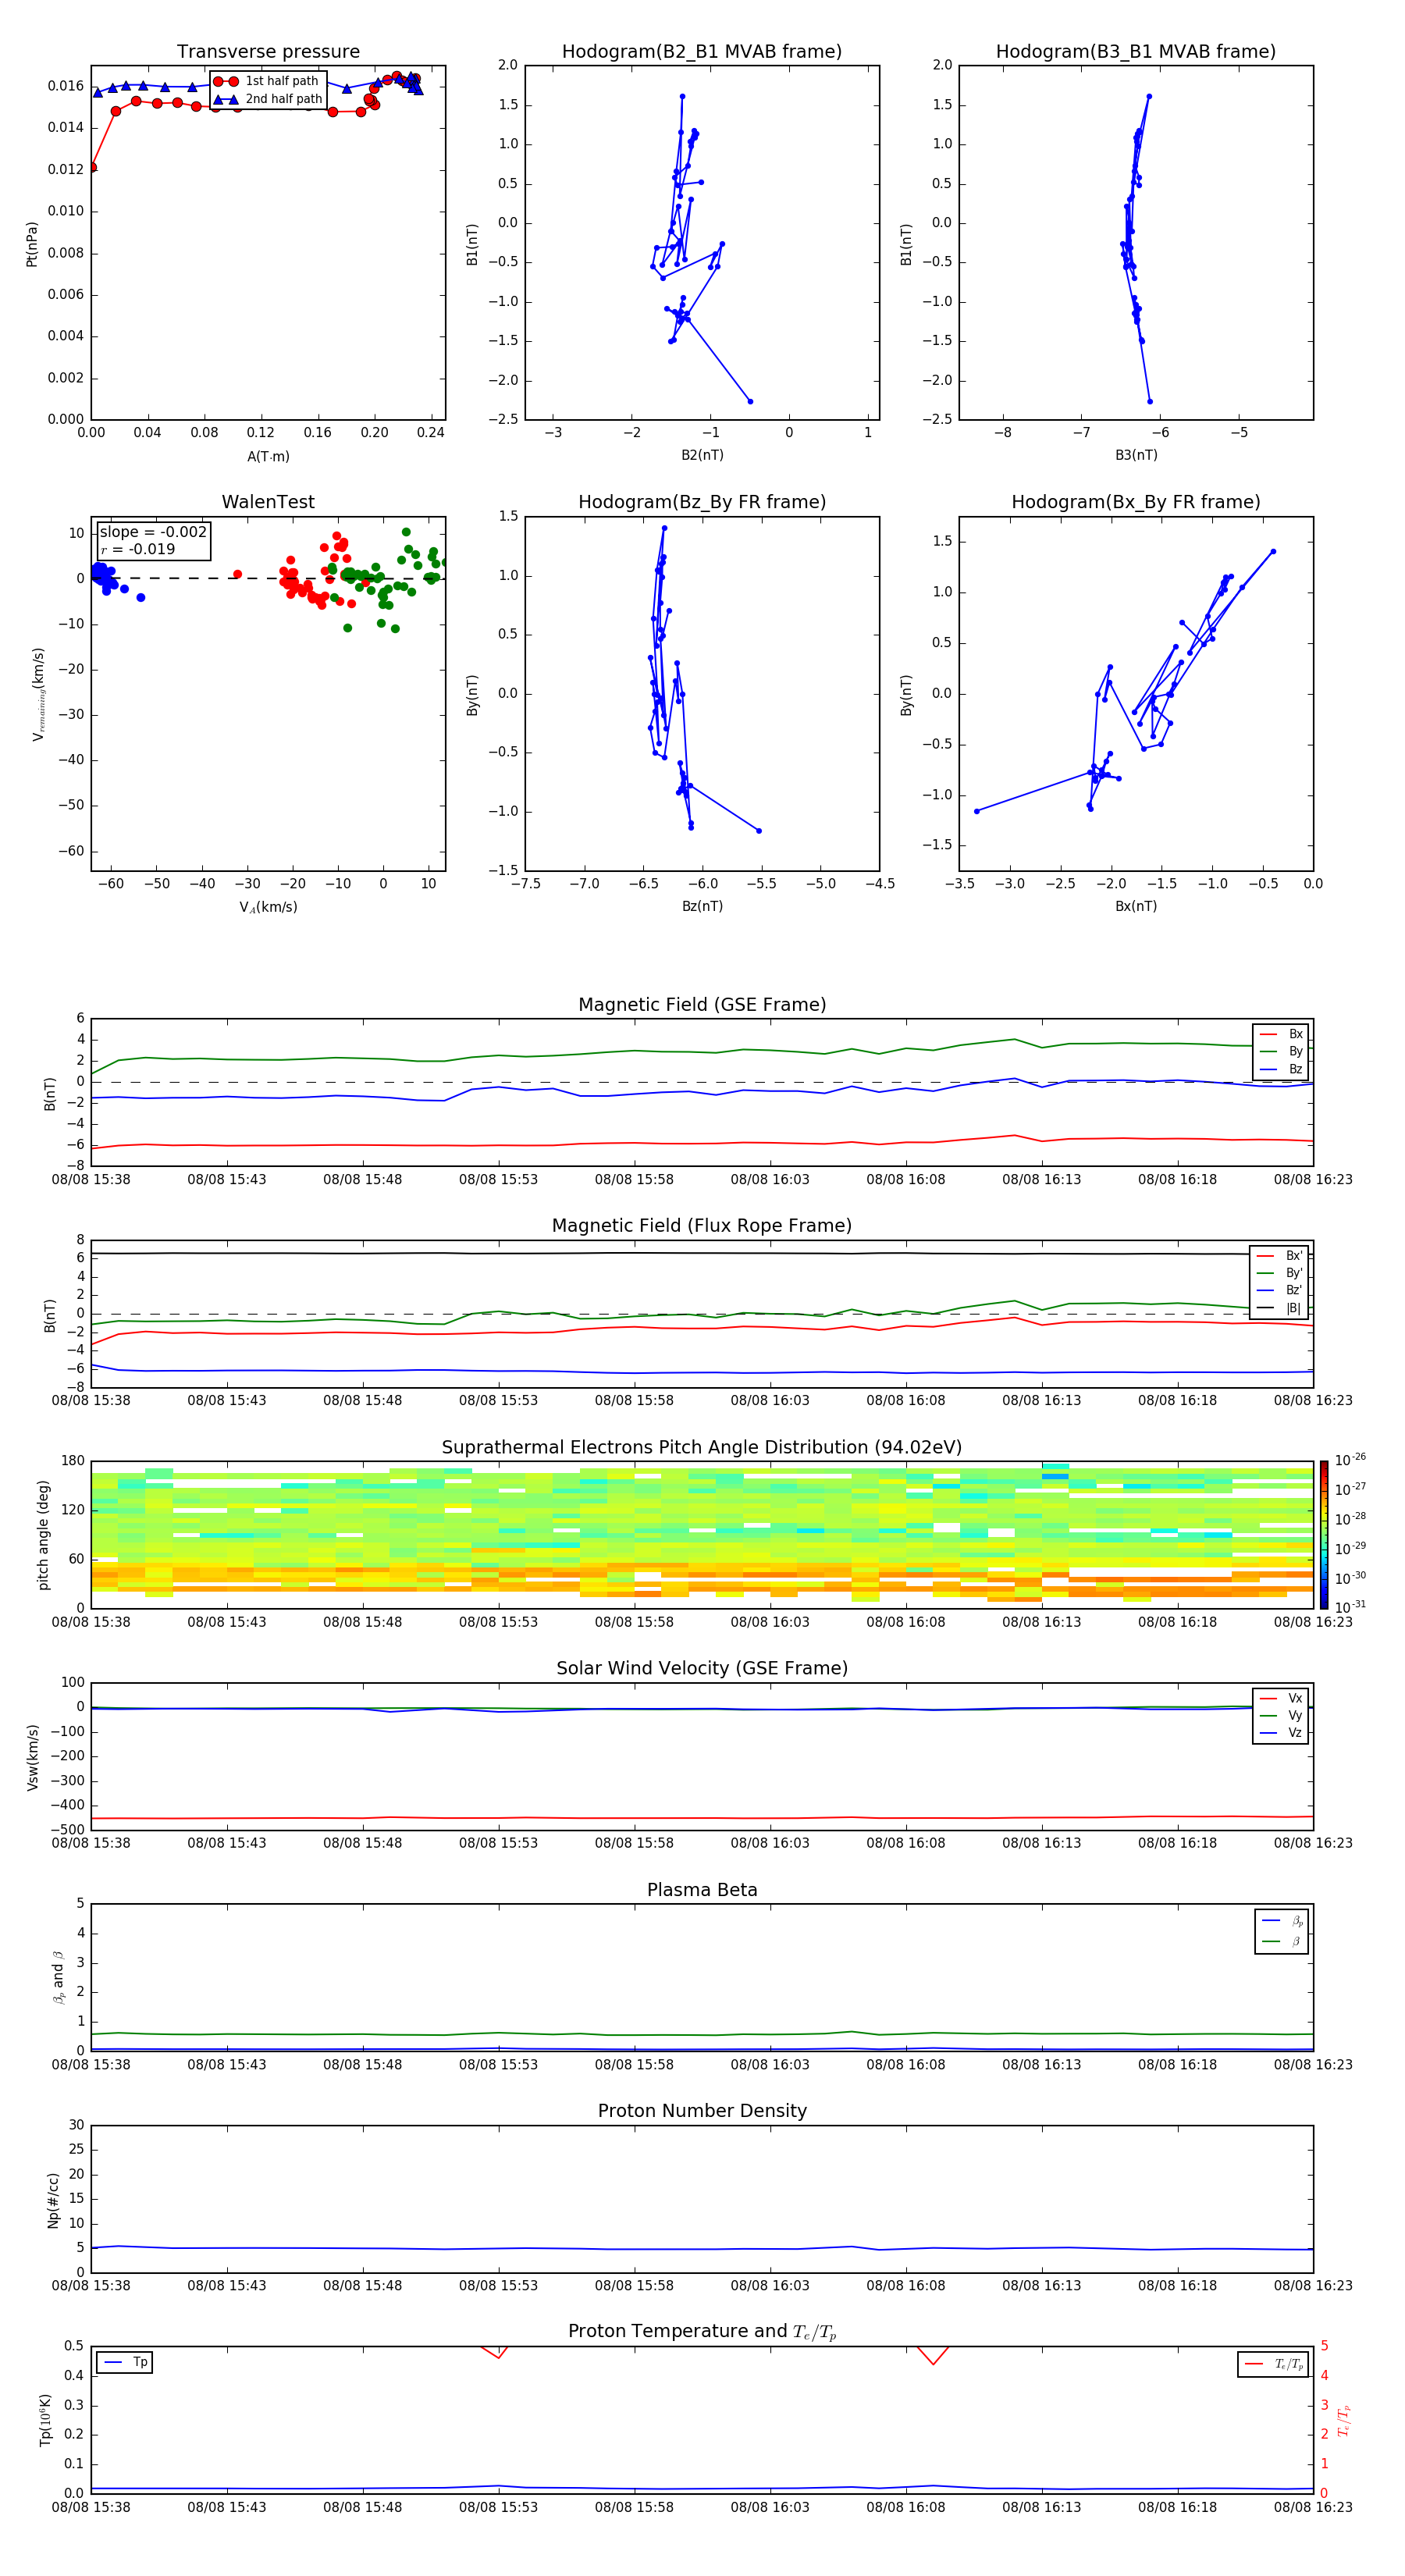This screenshot has height=2576, width=1405.
Task: Click the 'Bx(nT)' x-axis label
Action: [x=1136, y=906]
